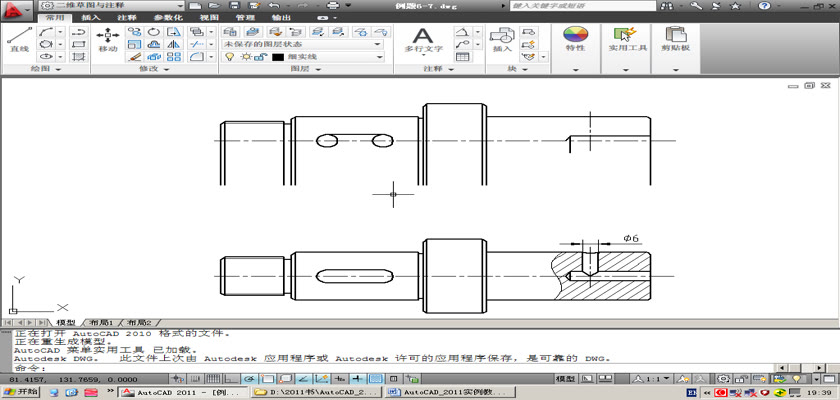840x400 pixels.
Task: Click the black layer color swatch
Action: tap(276, 58)
